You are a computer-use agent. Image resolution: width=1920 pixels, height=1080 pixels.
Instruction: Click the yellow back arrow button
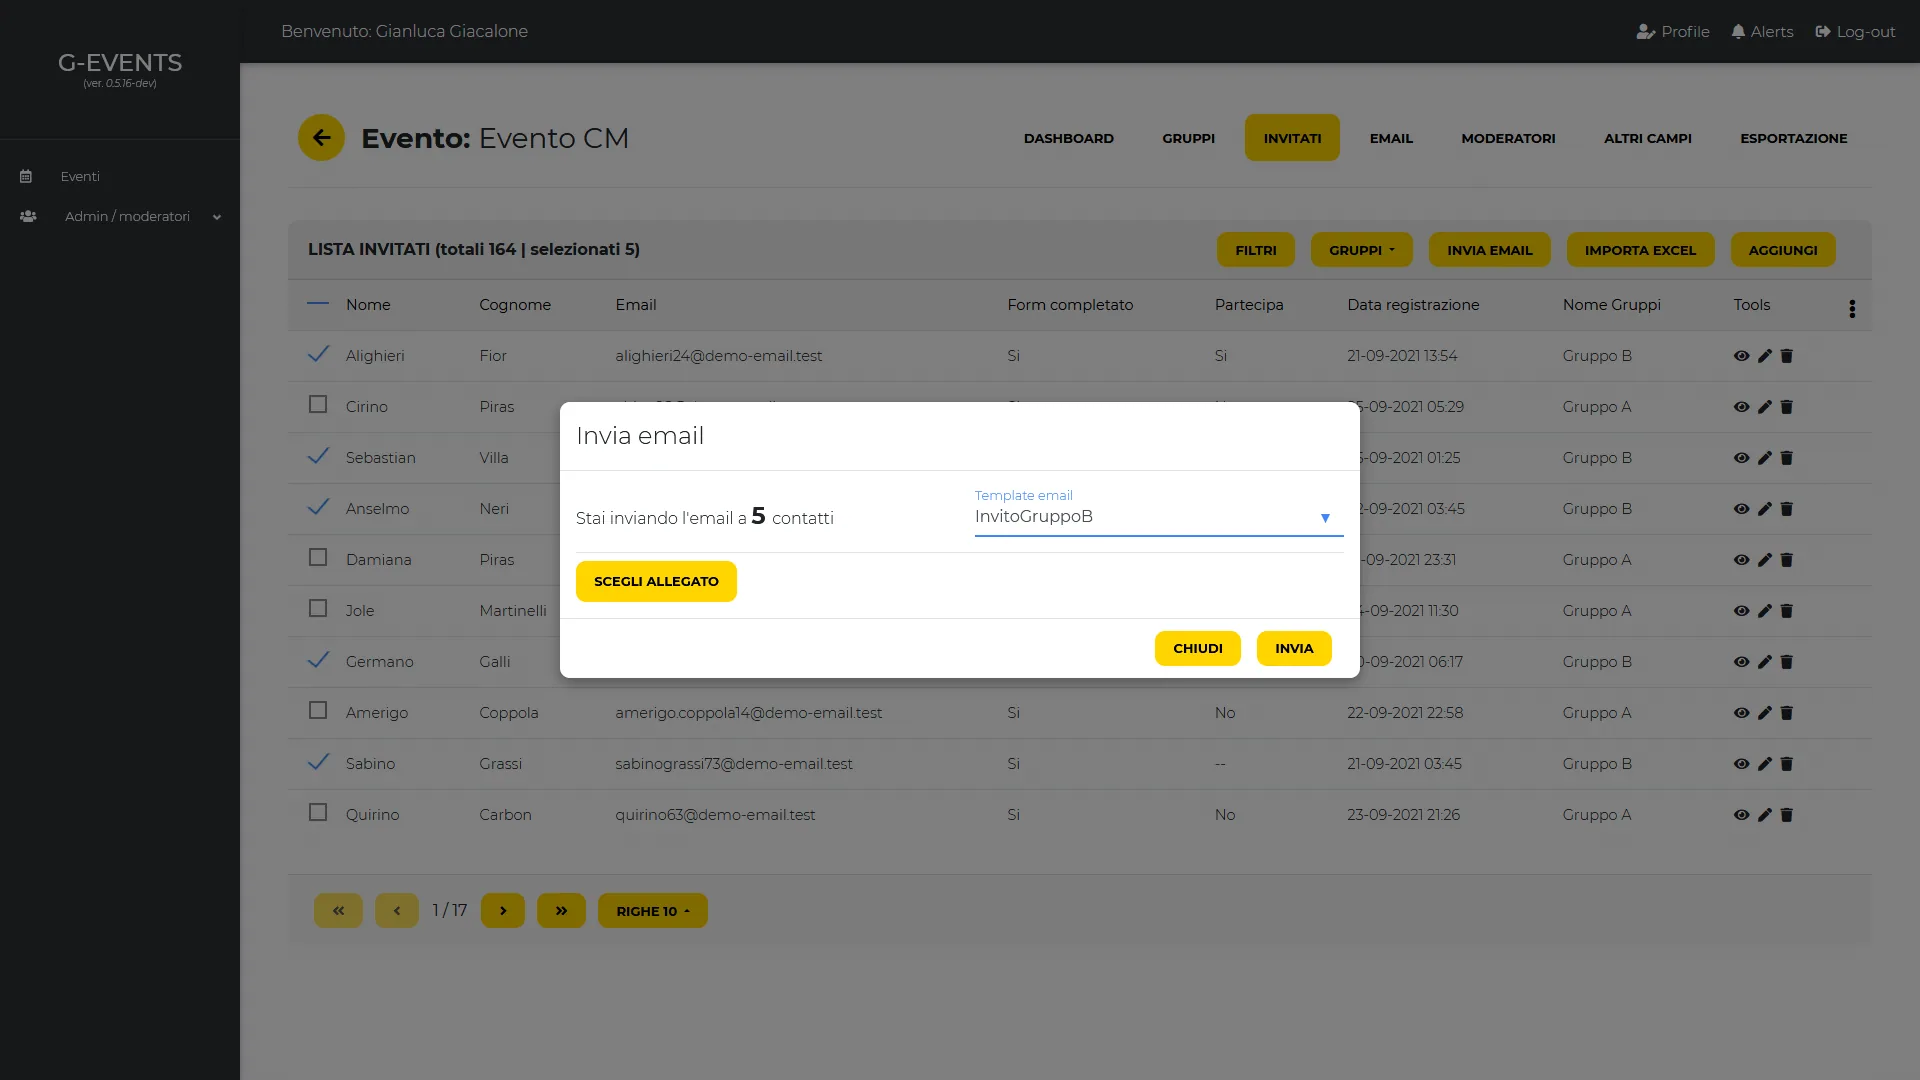coord(321,138)
